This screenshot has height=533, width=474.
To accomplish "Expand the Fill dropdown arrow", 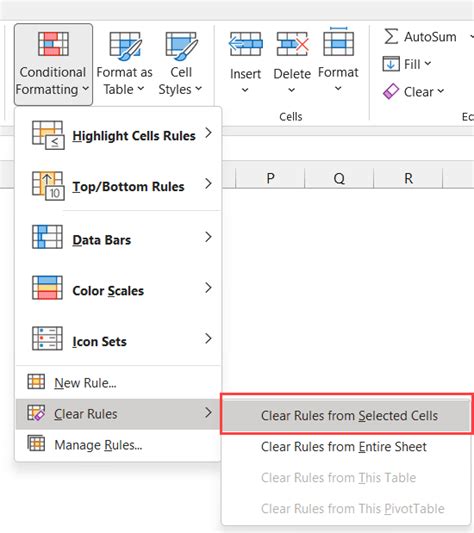I will click(428, 63).
